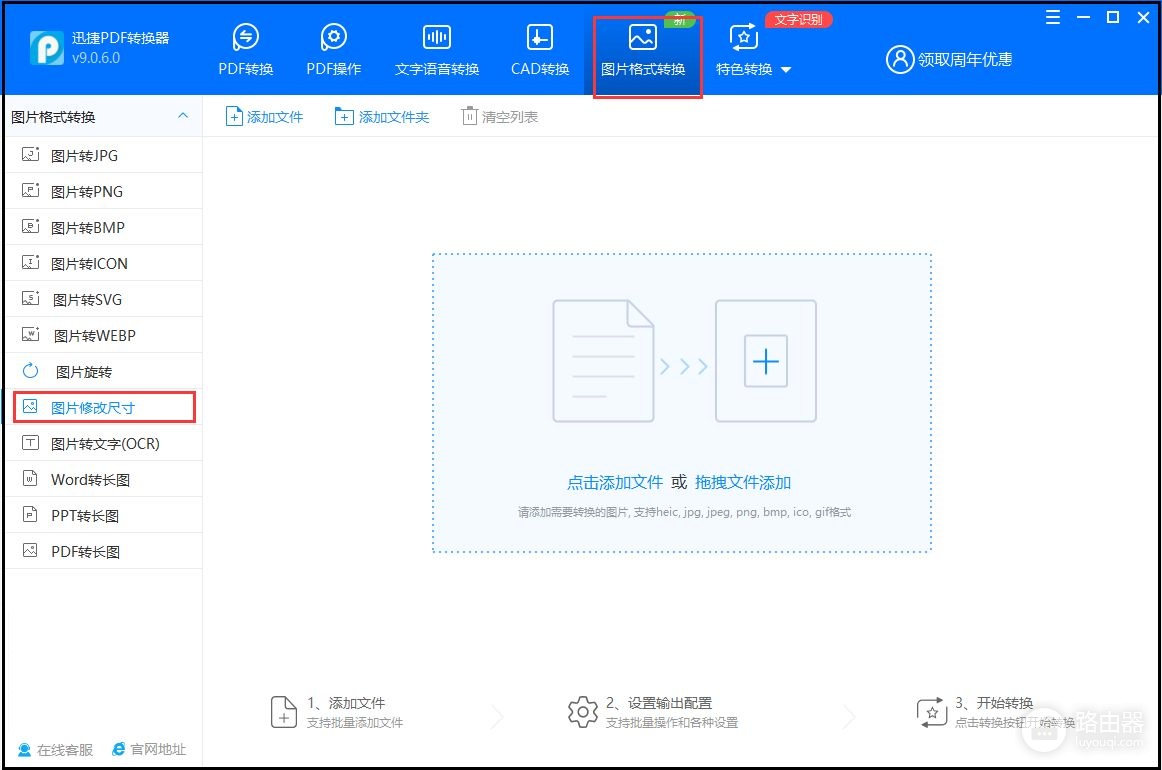The image size is (1162, 770).
Task: Switch to CAD转换 tab
Action: (x=540, y=50)
